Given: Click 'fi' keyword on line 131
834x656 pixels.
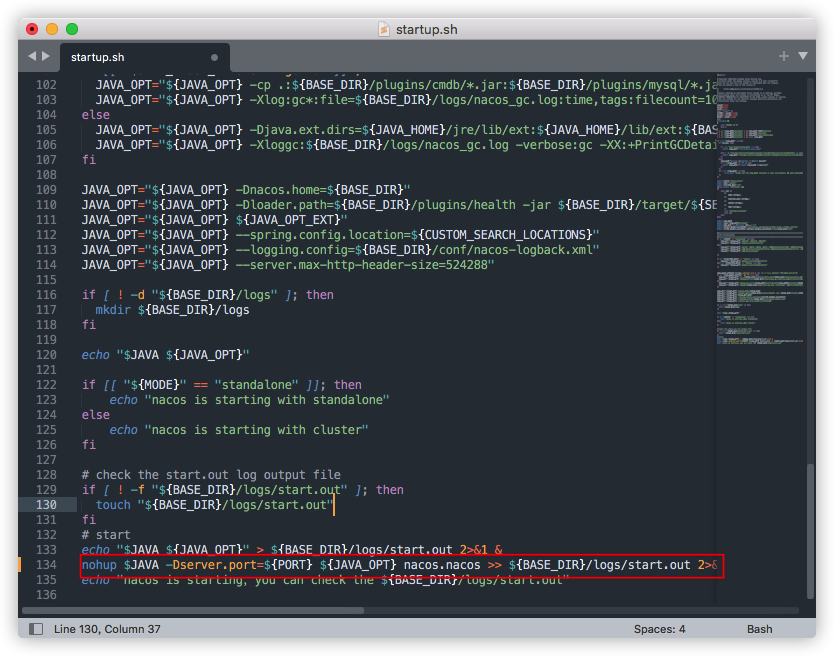Looking at the screenshot, I should [89, 519].
